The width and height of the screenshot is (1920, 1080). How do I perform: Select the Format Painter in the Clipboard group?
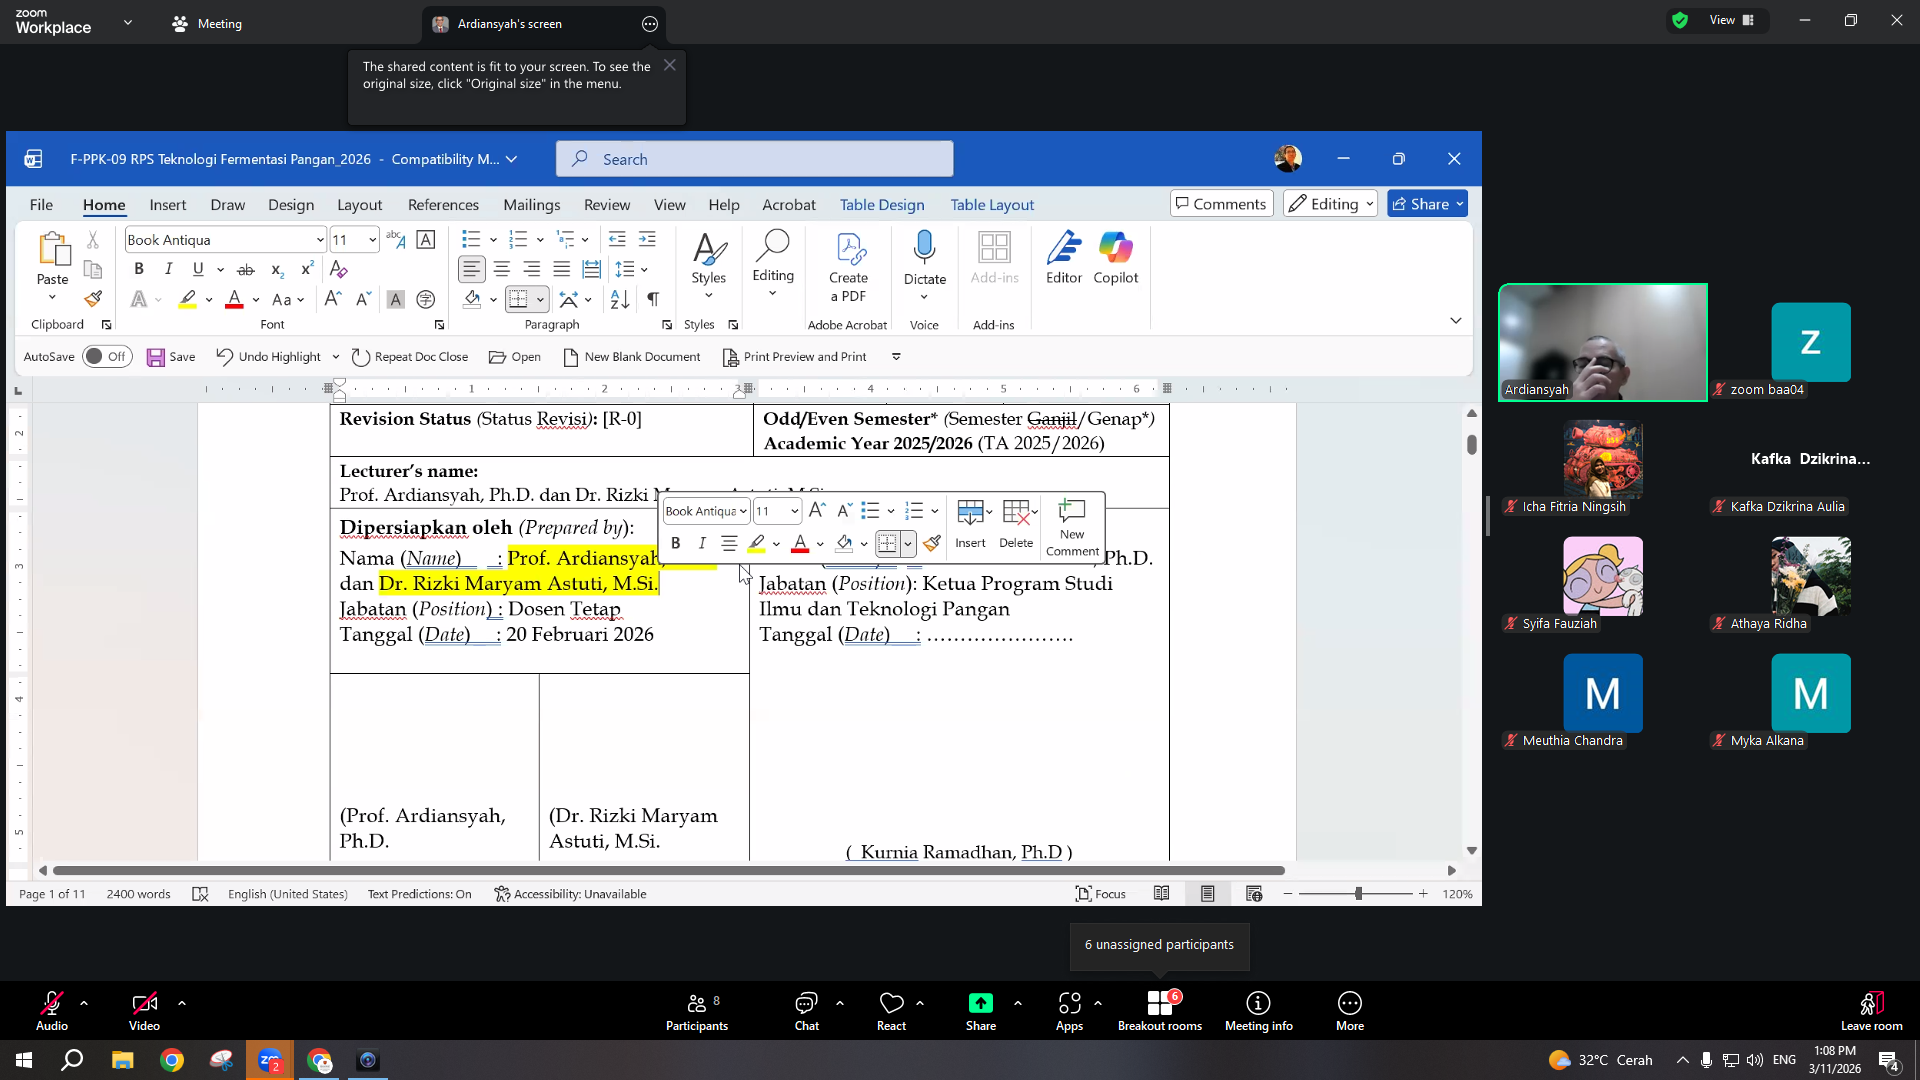tap(93, 299)
